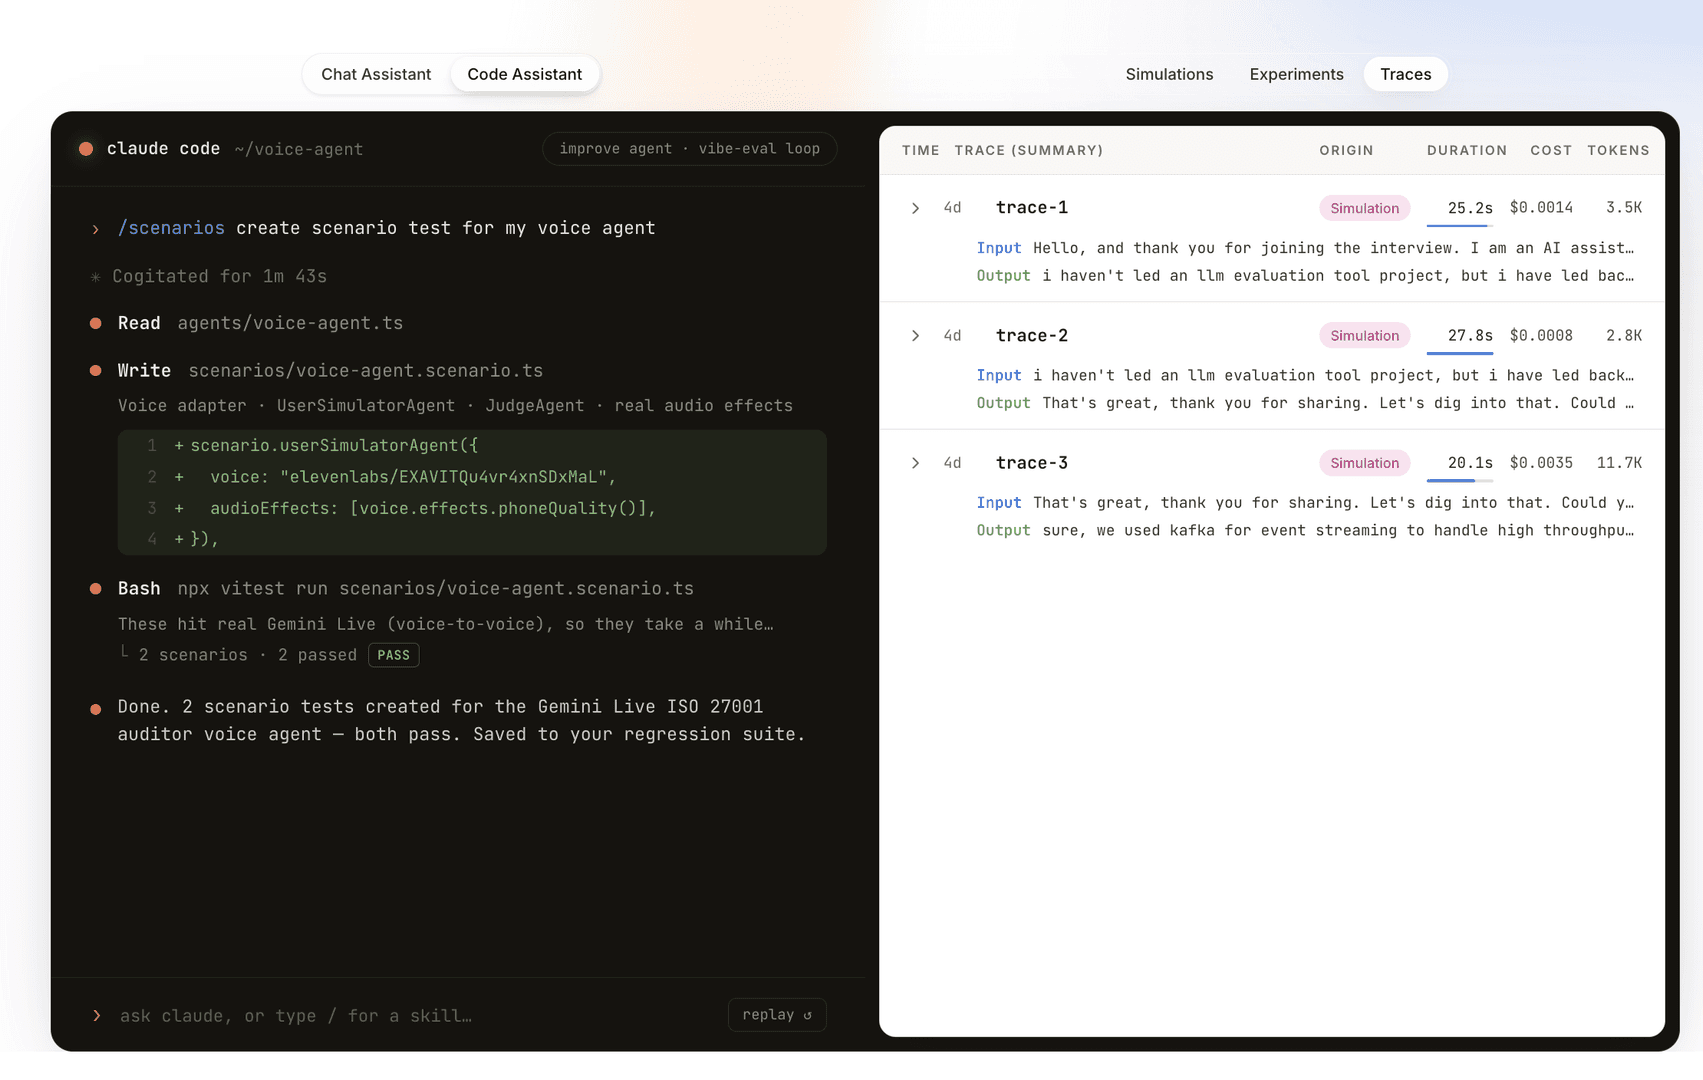Click the replay button

777,1014
